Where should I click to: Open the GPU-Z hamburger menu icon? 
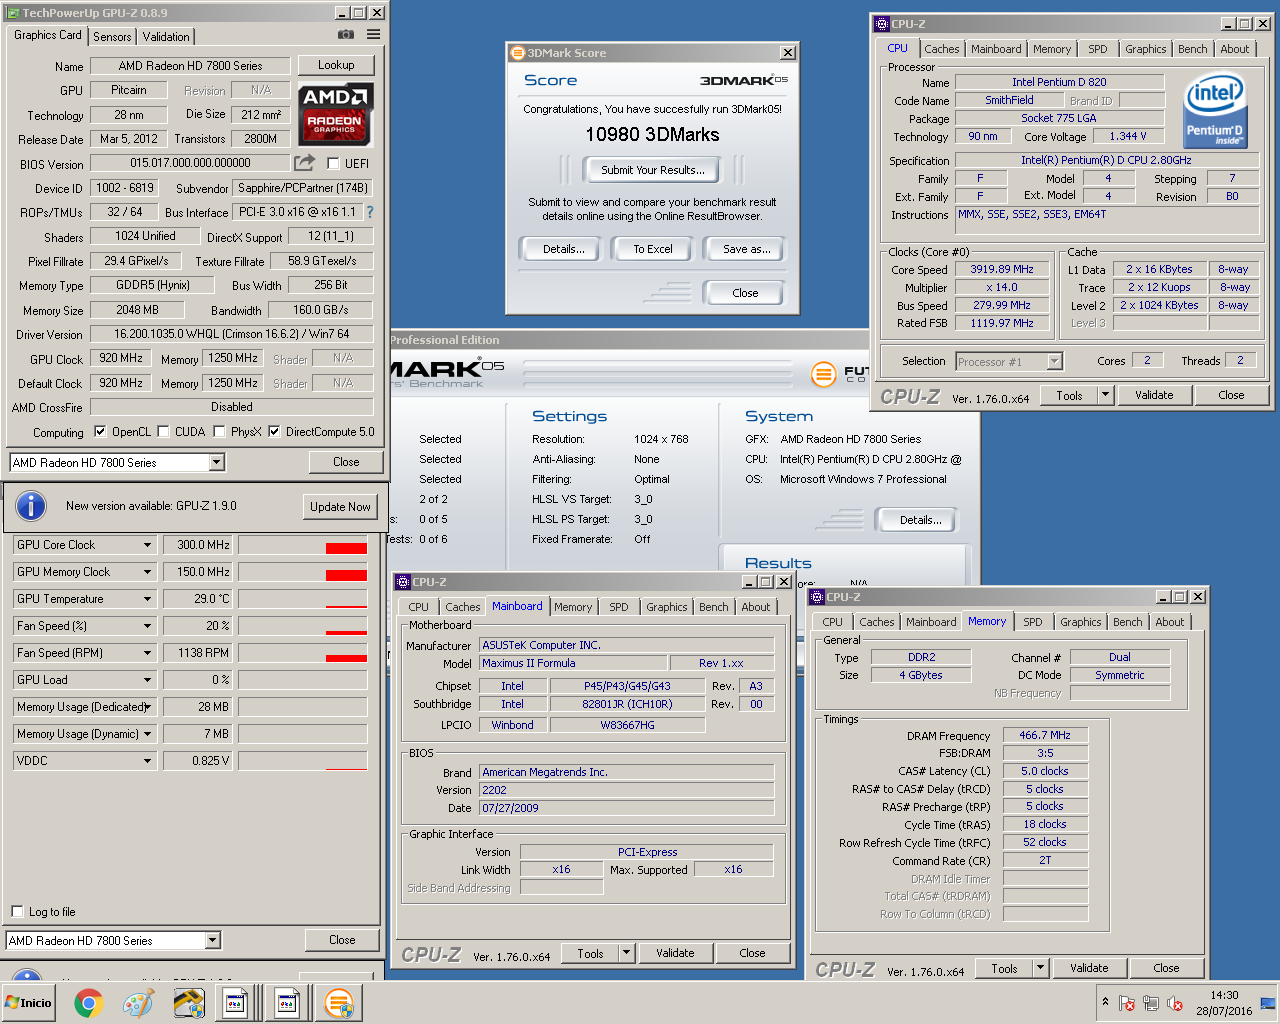373,34
